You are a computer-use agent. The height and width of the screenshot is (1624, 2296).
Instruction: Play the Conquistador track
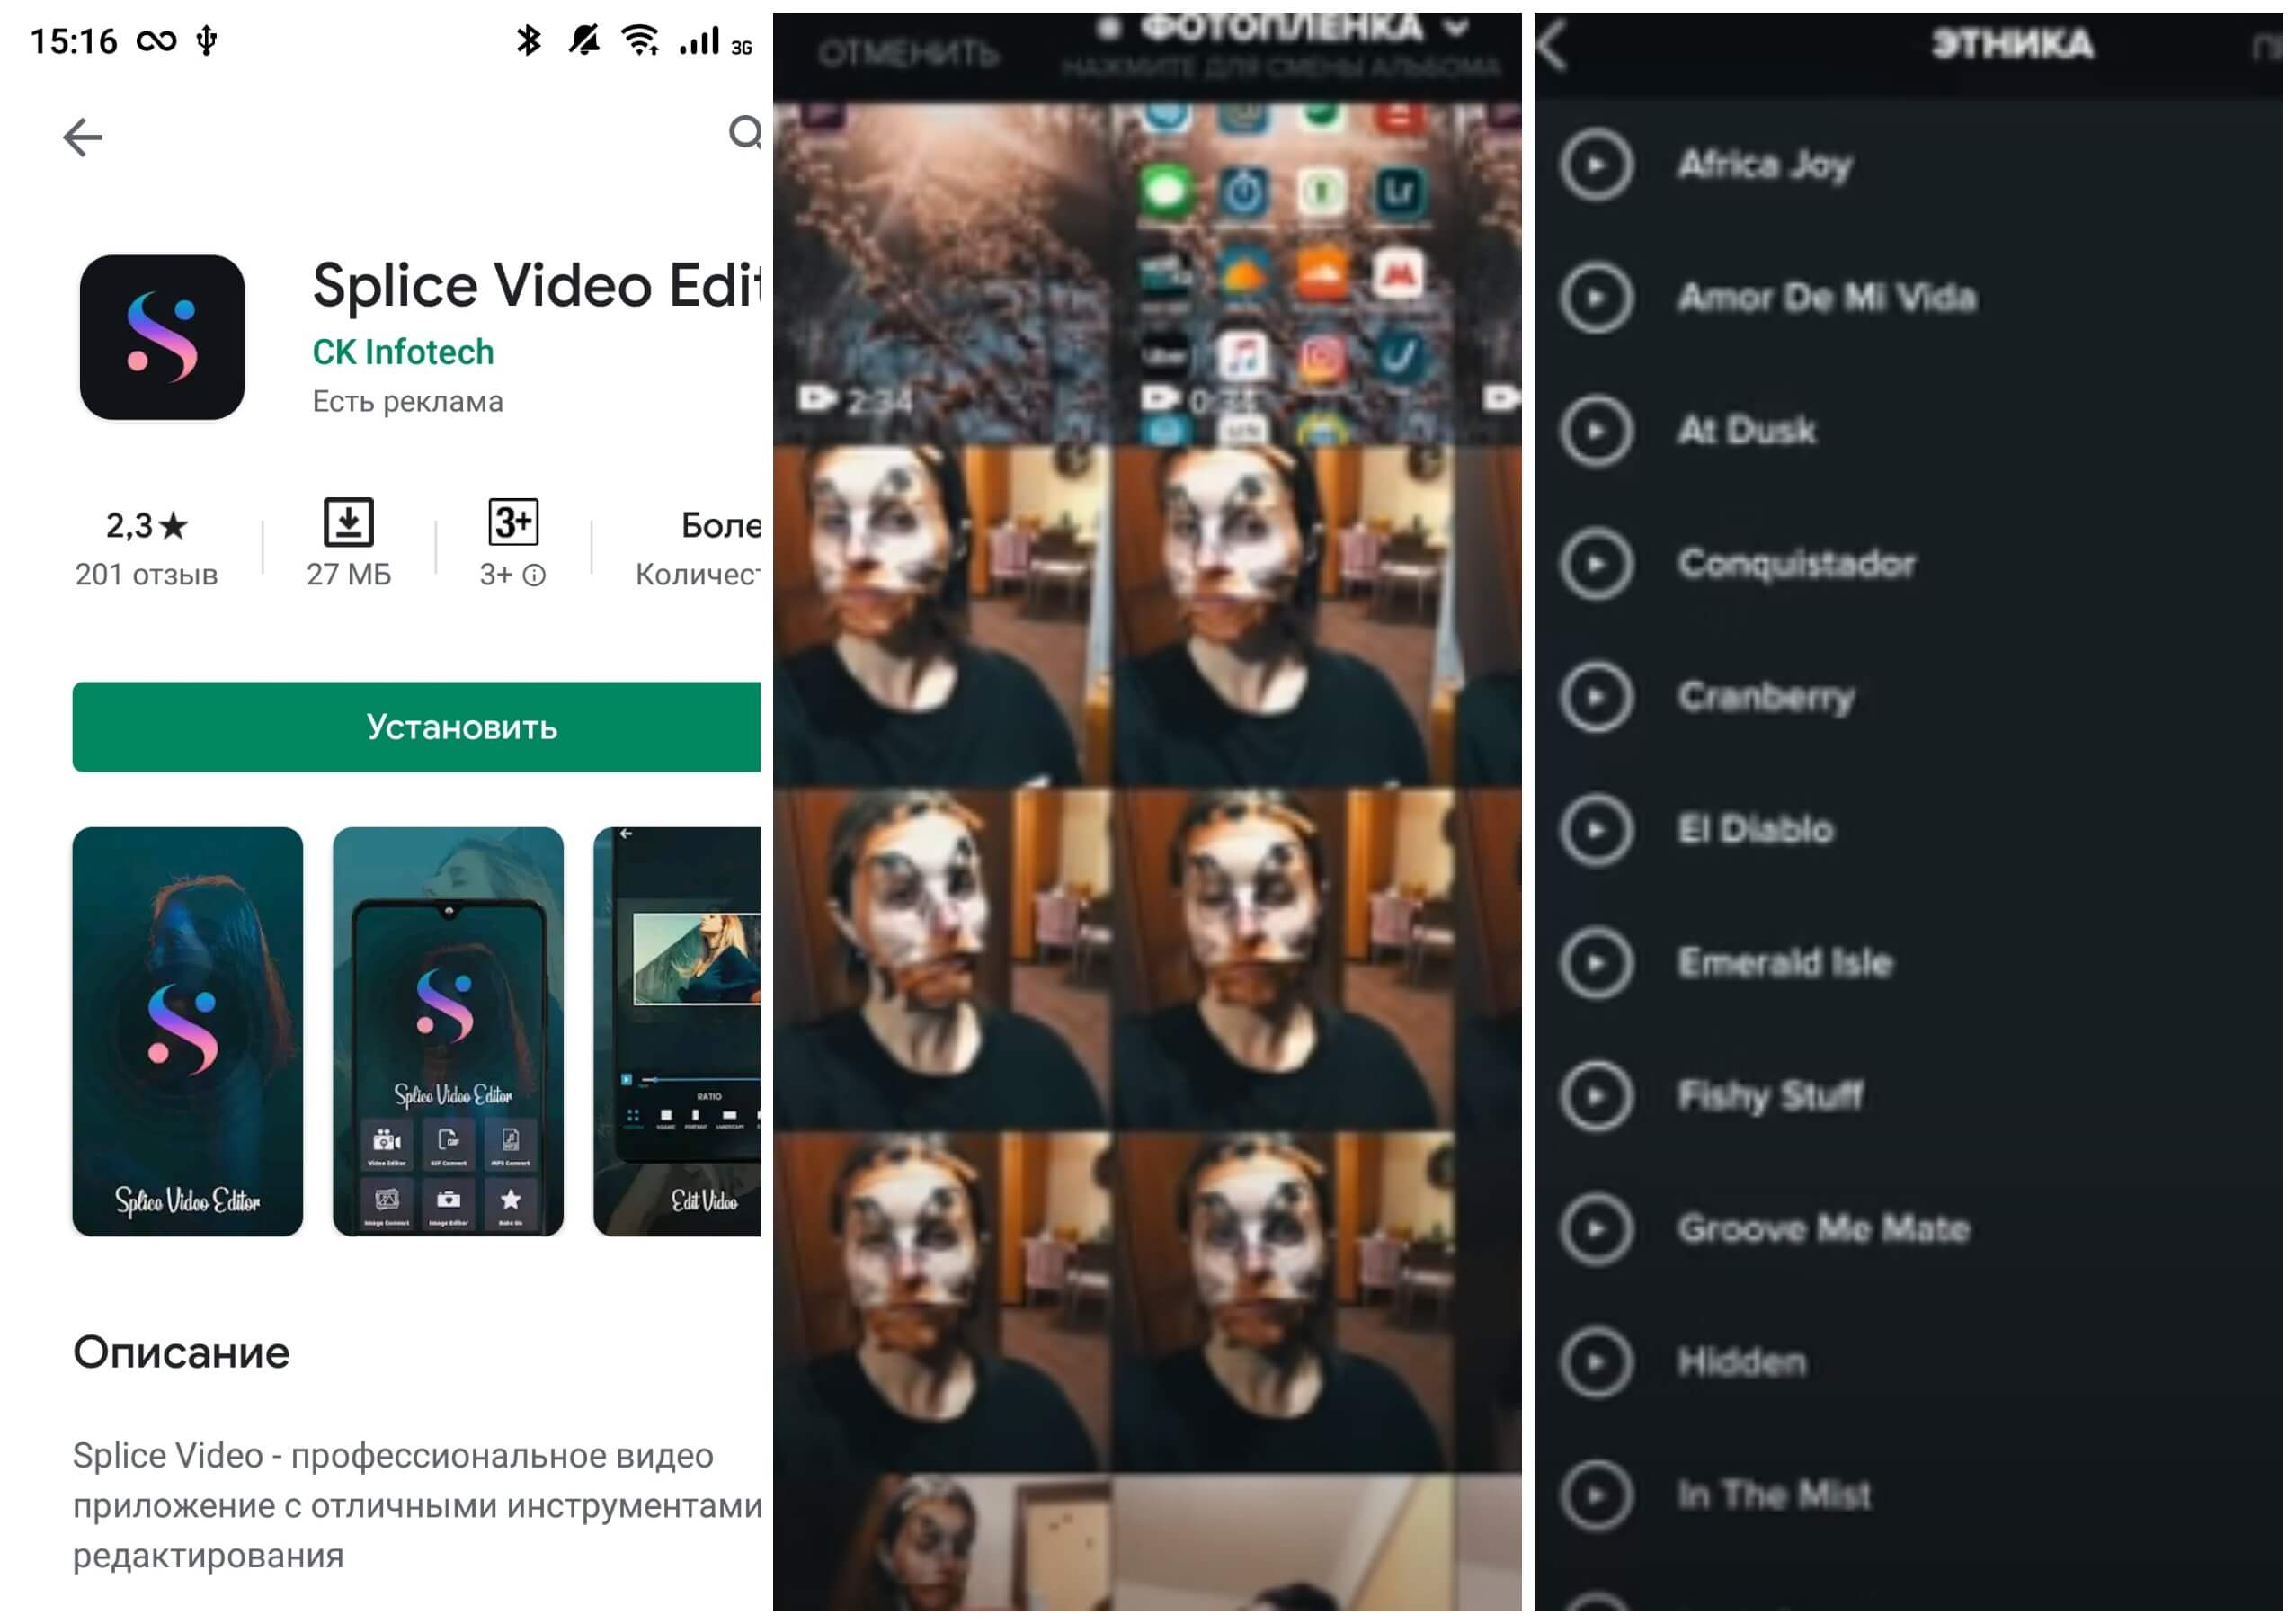click(x=1597, y=563)
